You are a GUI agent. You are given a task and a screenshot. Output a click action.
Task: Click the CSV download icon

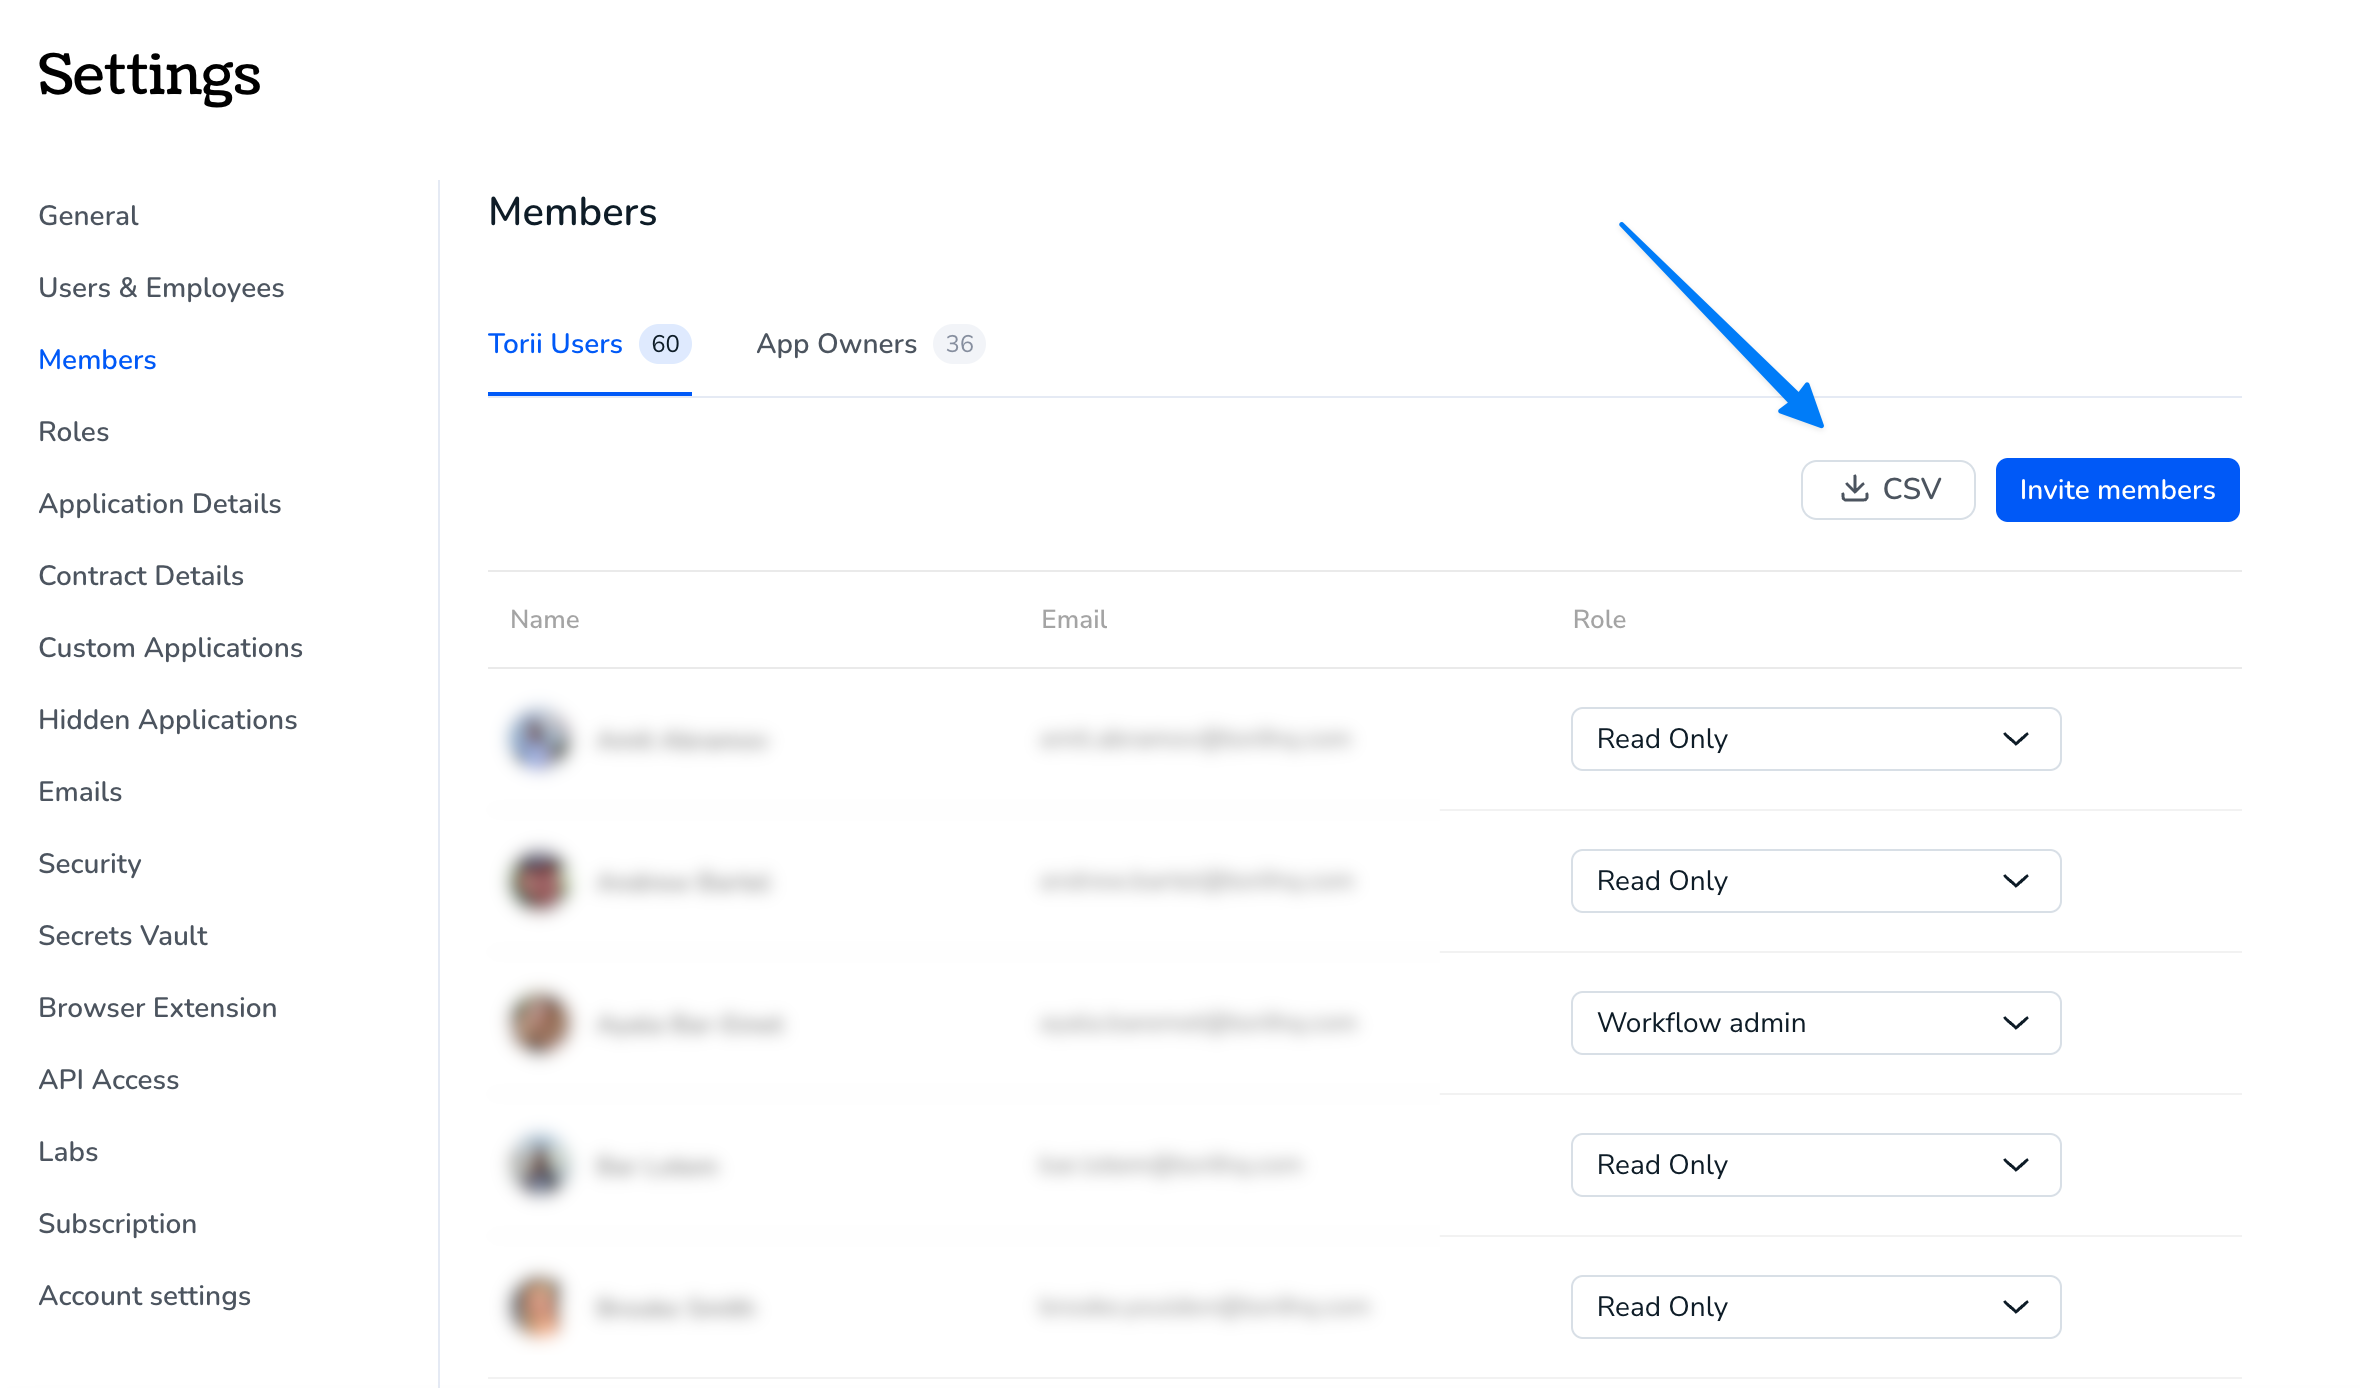(x=1855, y=489)
